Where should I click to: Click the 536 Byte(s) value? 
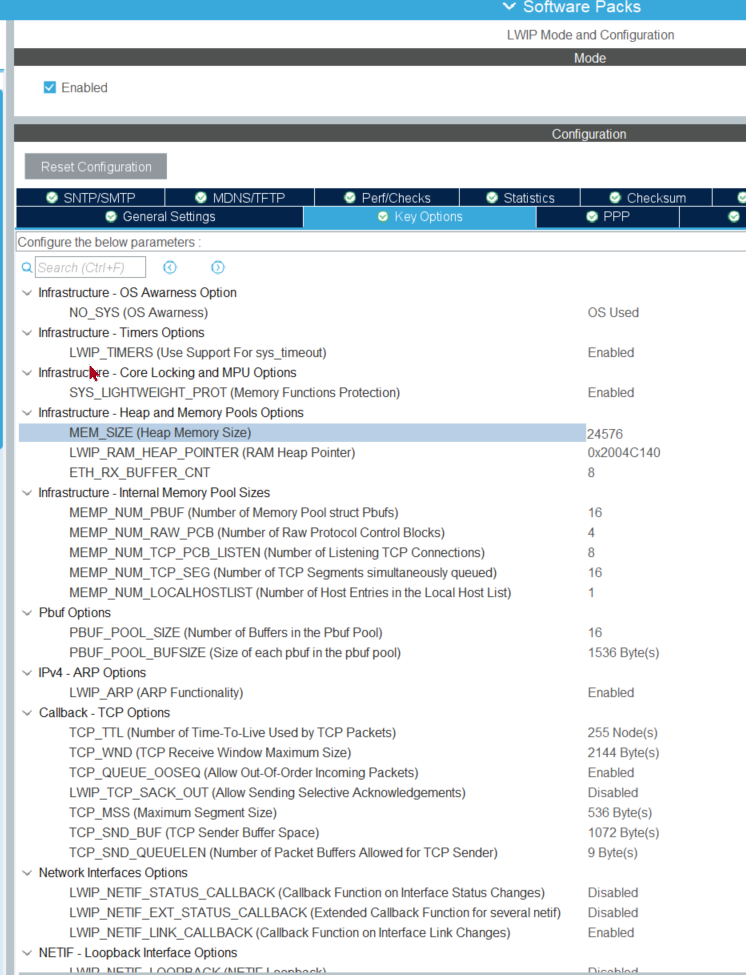point(620,813)
